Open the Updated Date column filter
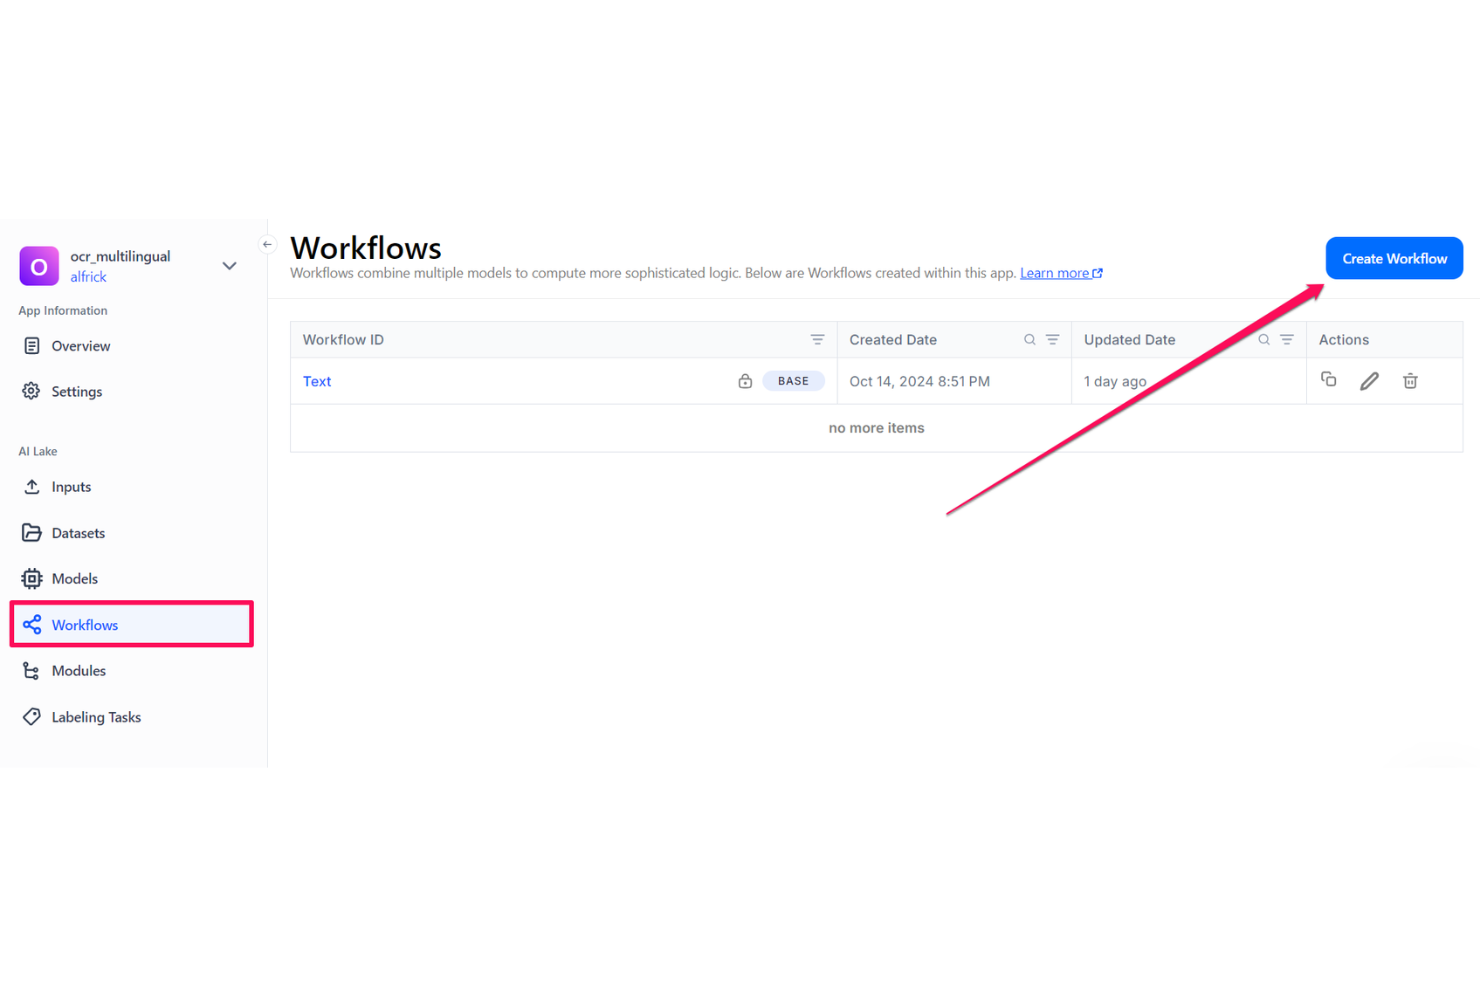 pos(1287,340)
